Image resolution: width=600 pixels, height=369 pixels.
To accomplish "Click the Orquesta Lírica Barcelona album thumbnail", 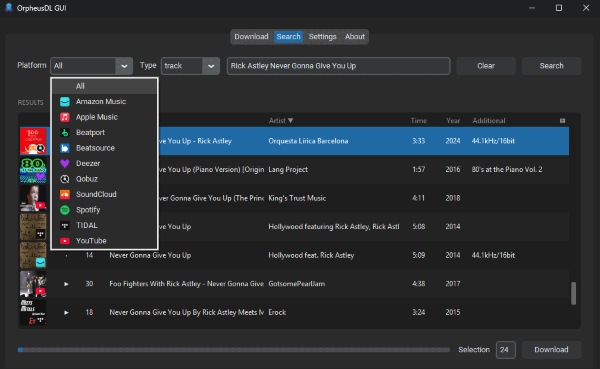I will coord(33,141).
